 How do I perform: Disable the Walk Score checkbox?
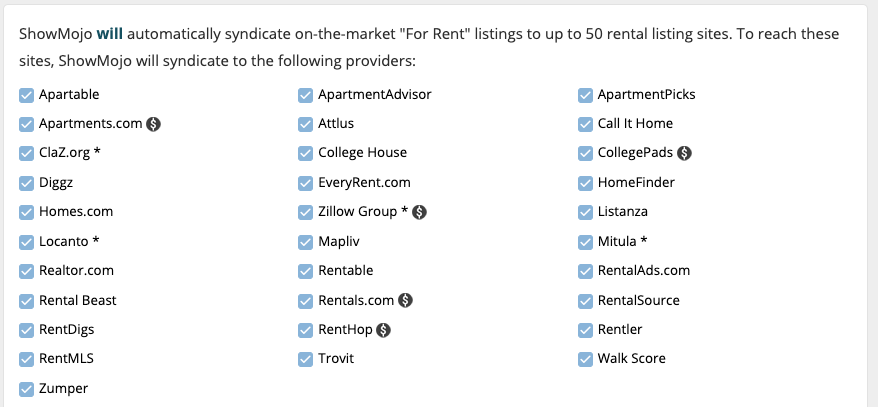[x=585, y=358]
